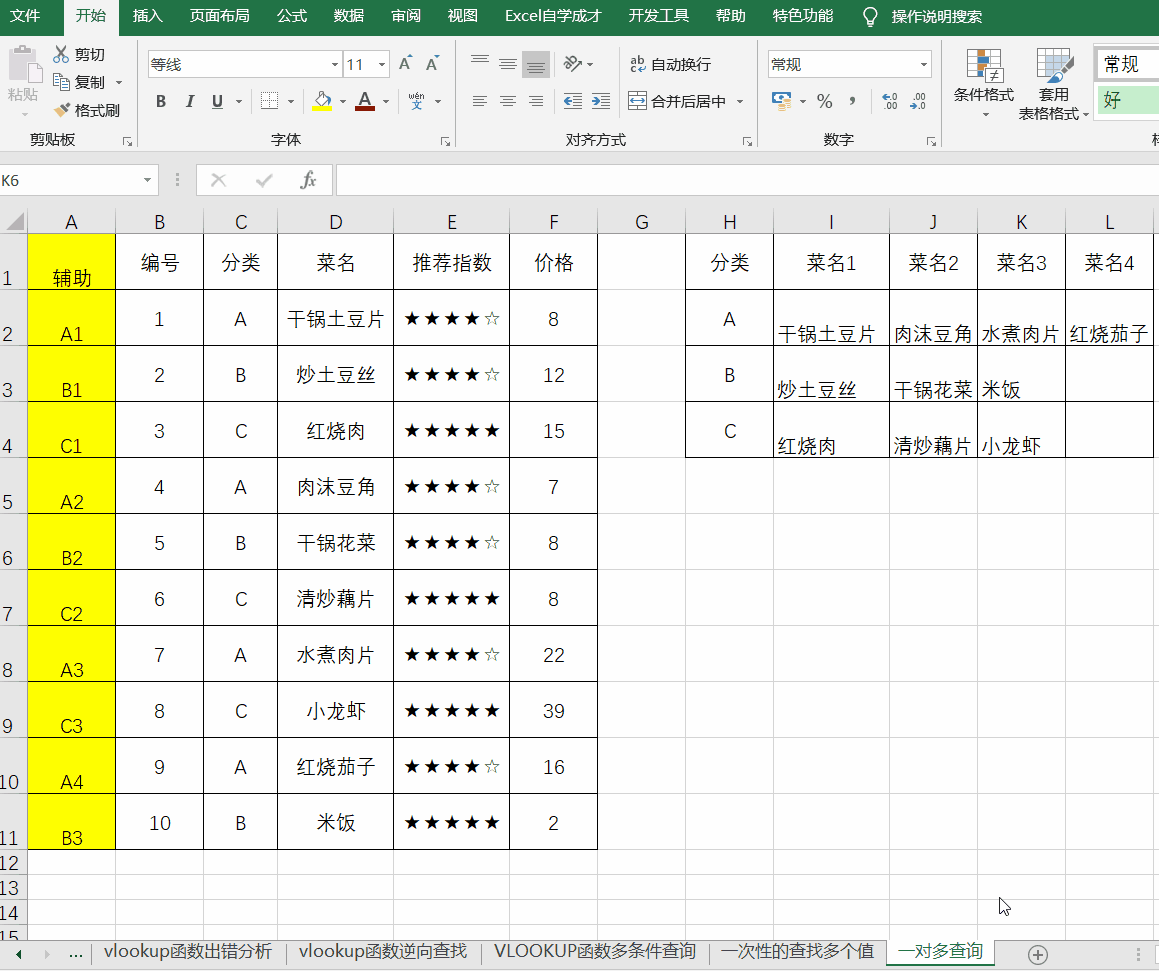Apply the yellow fill color swatch
This screenshot has height=971, width=1159.
pos(322,101)
